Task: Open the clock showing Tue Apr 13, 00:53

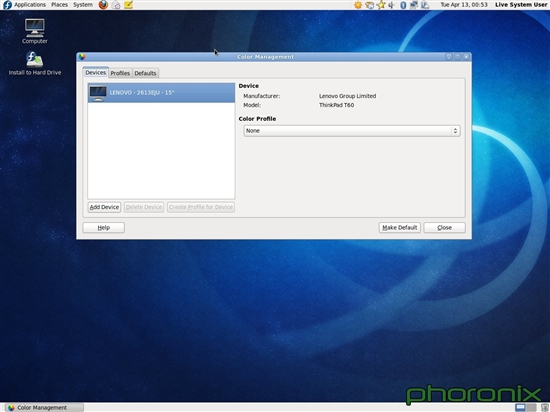Action: point(464,5)
